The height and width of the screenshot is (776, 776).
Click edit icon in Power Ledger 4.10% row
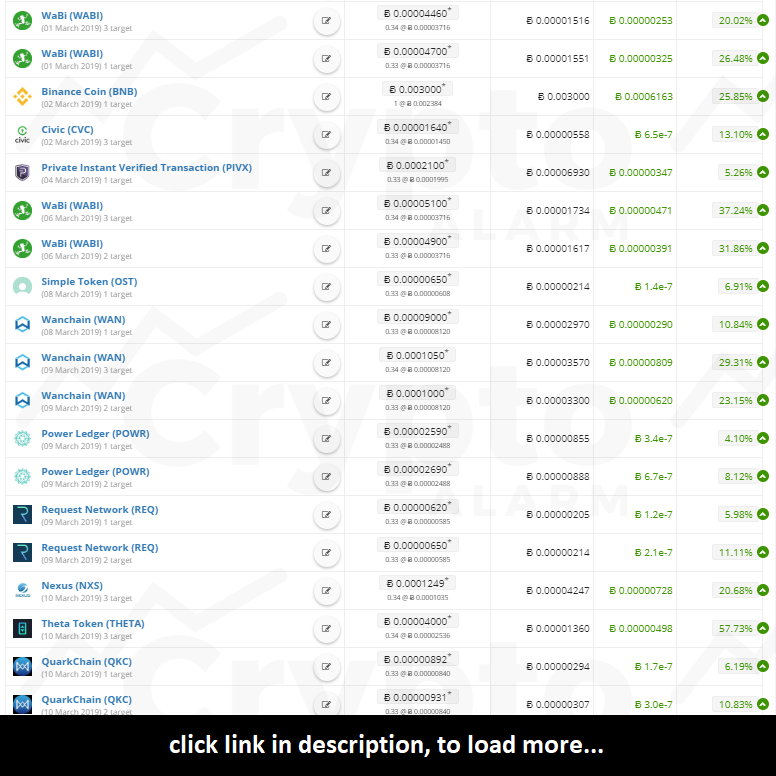(x=327, y=438)
